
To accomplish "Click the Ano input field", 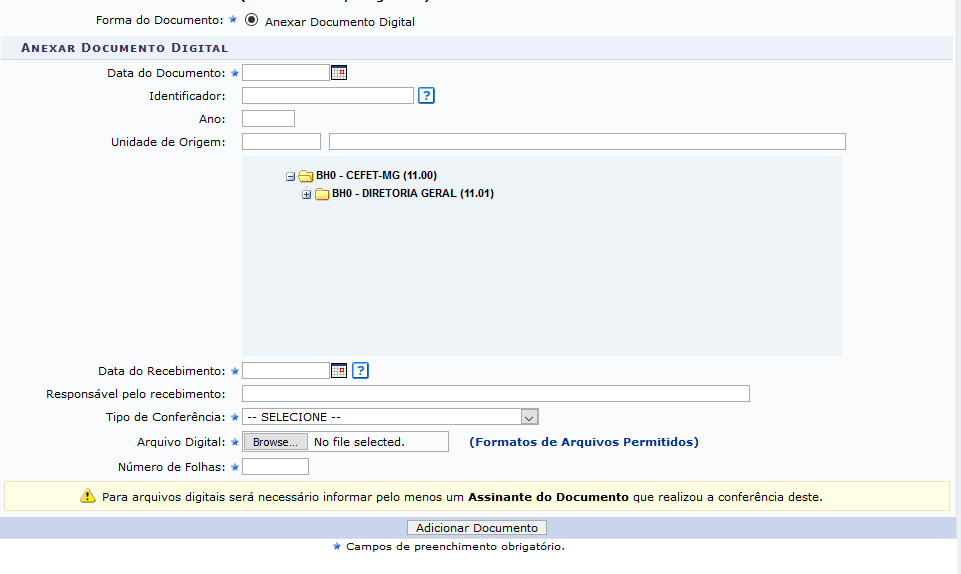I will (x=268, y=119).
